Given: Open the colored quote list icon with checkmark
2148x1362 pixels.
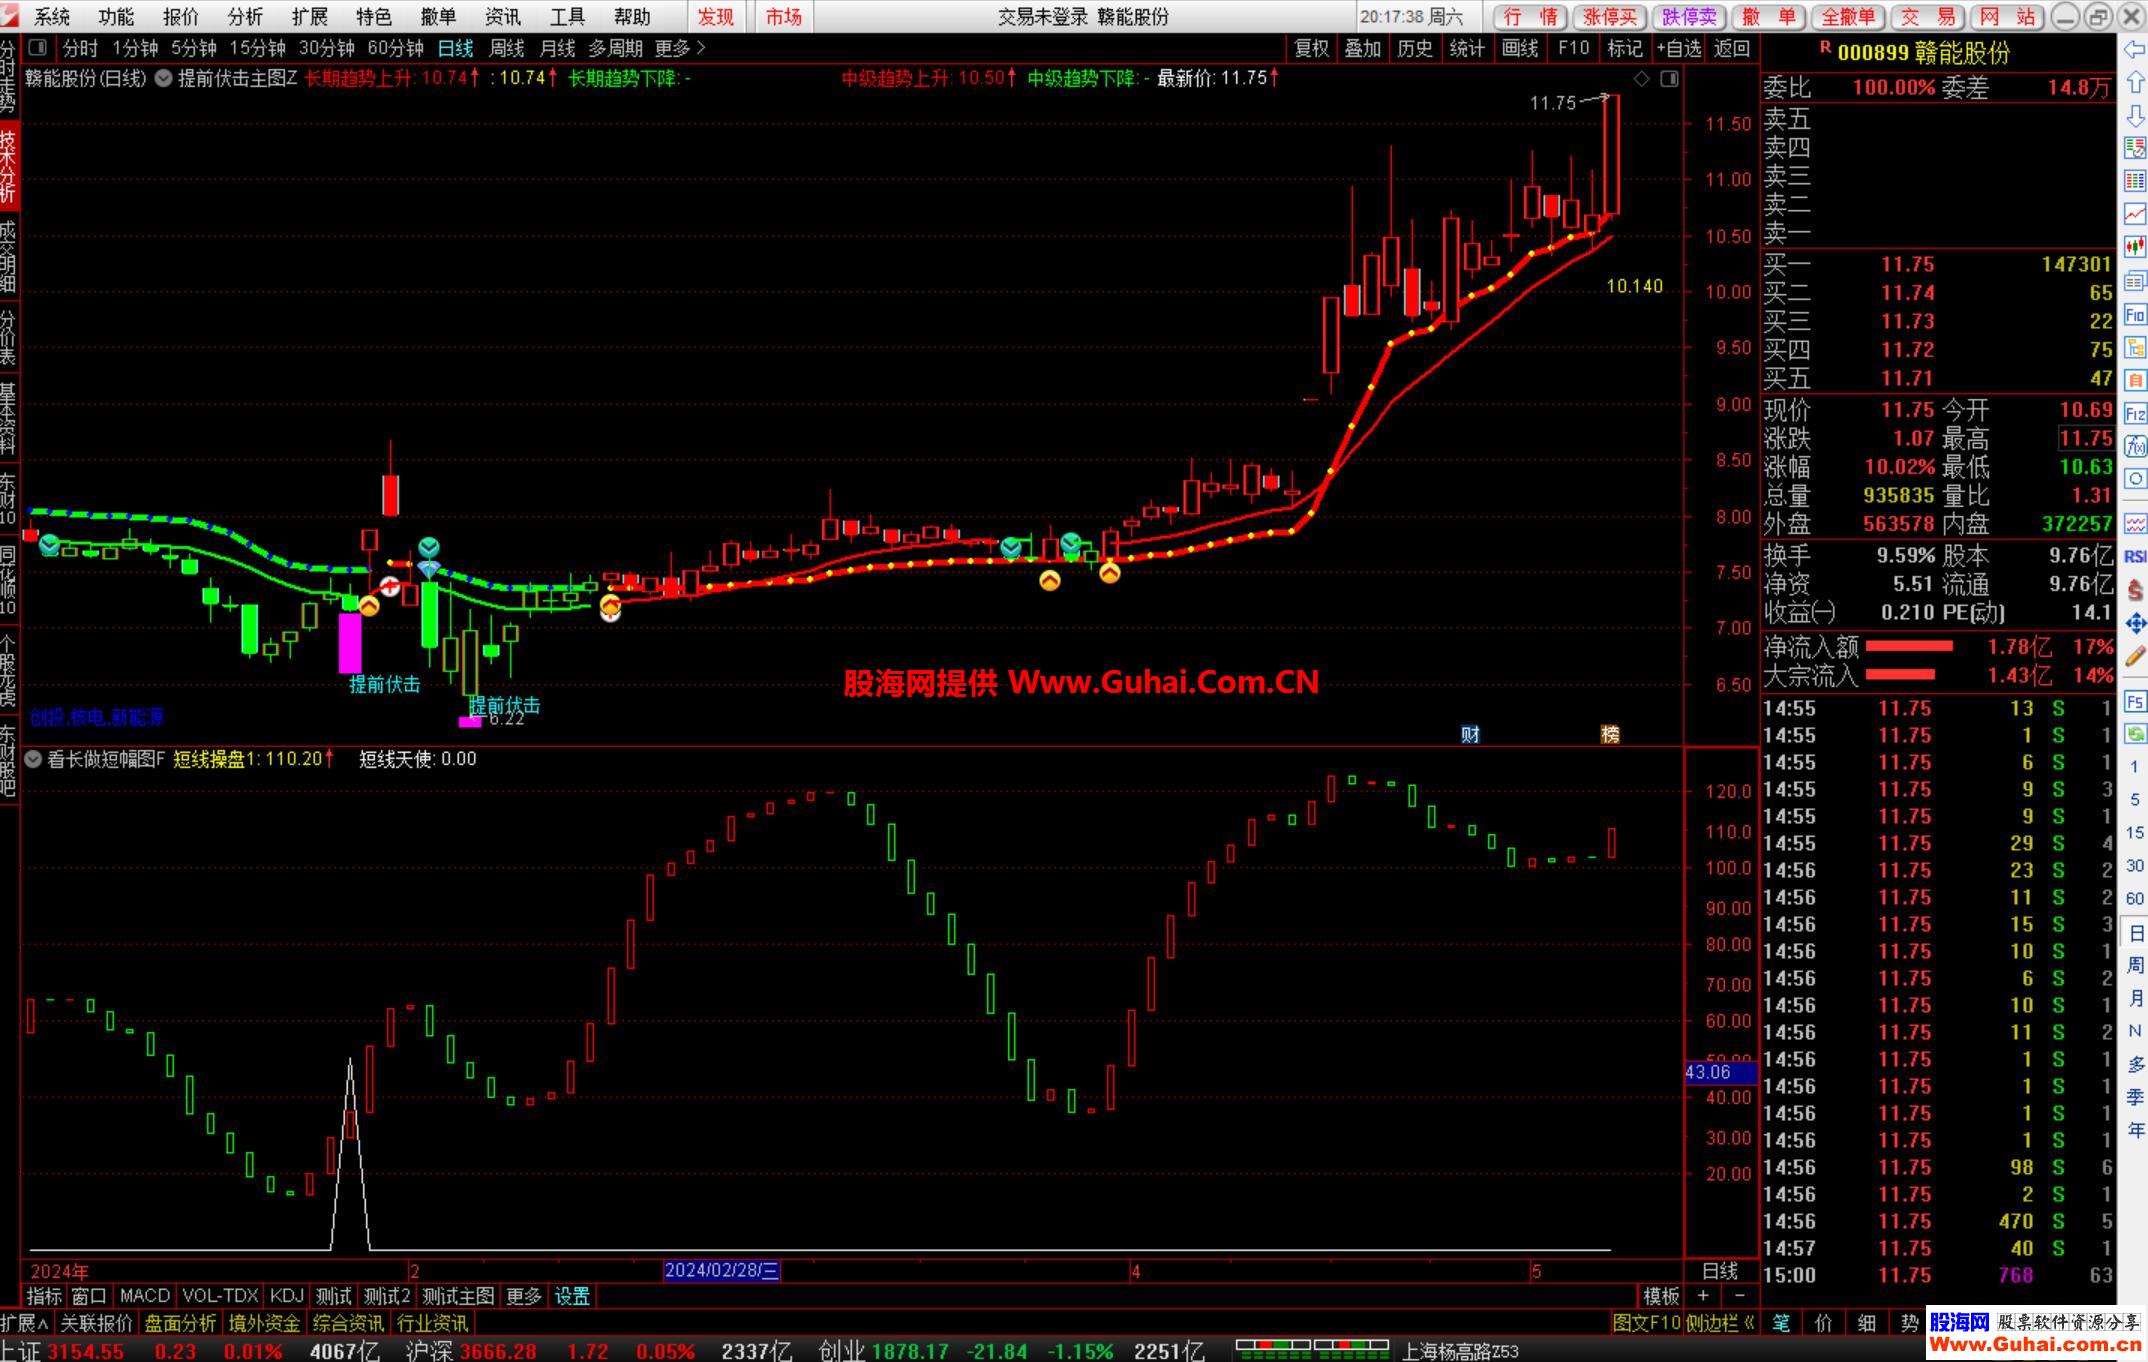Looking at the screenshot, I should (x=2135, y=149).
